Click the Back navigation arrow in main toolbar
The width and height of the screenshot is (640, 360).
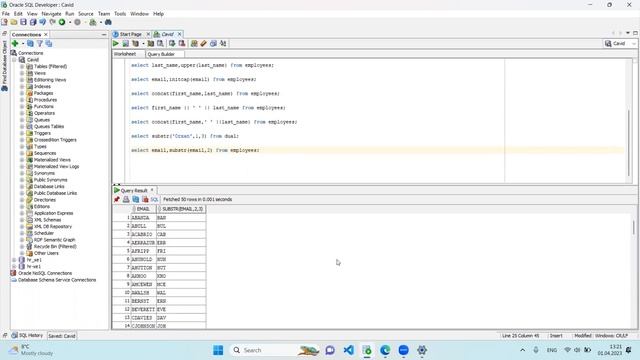point(42,22)
